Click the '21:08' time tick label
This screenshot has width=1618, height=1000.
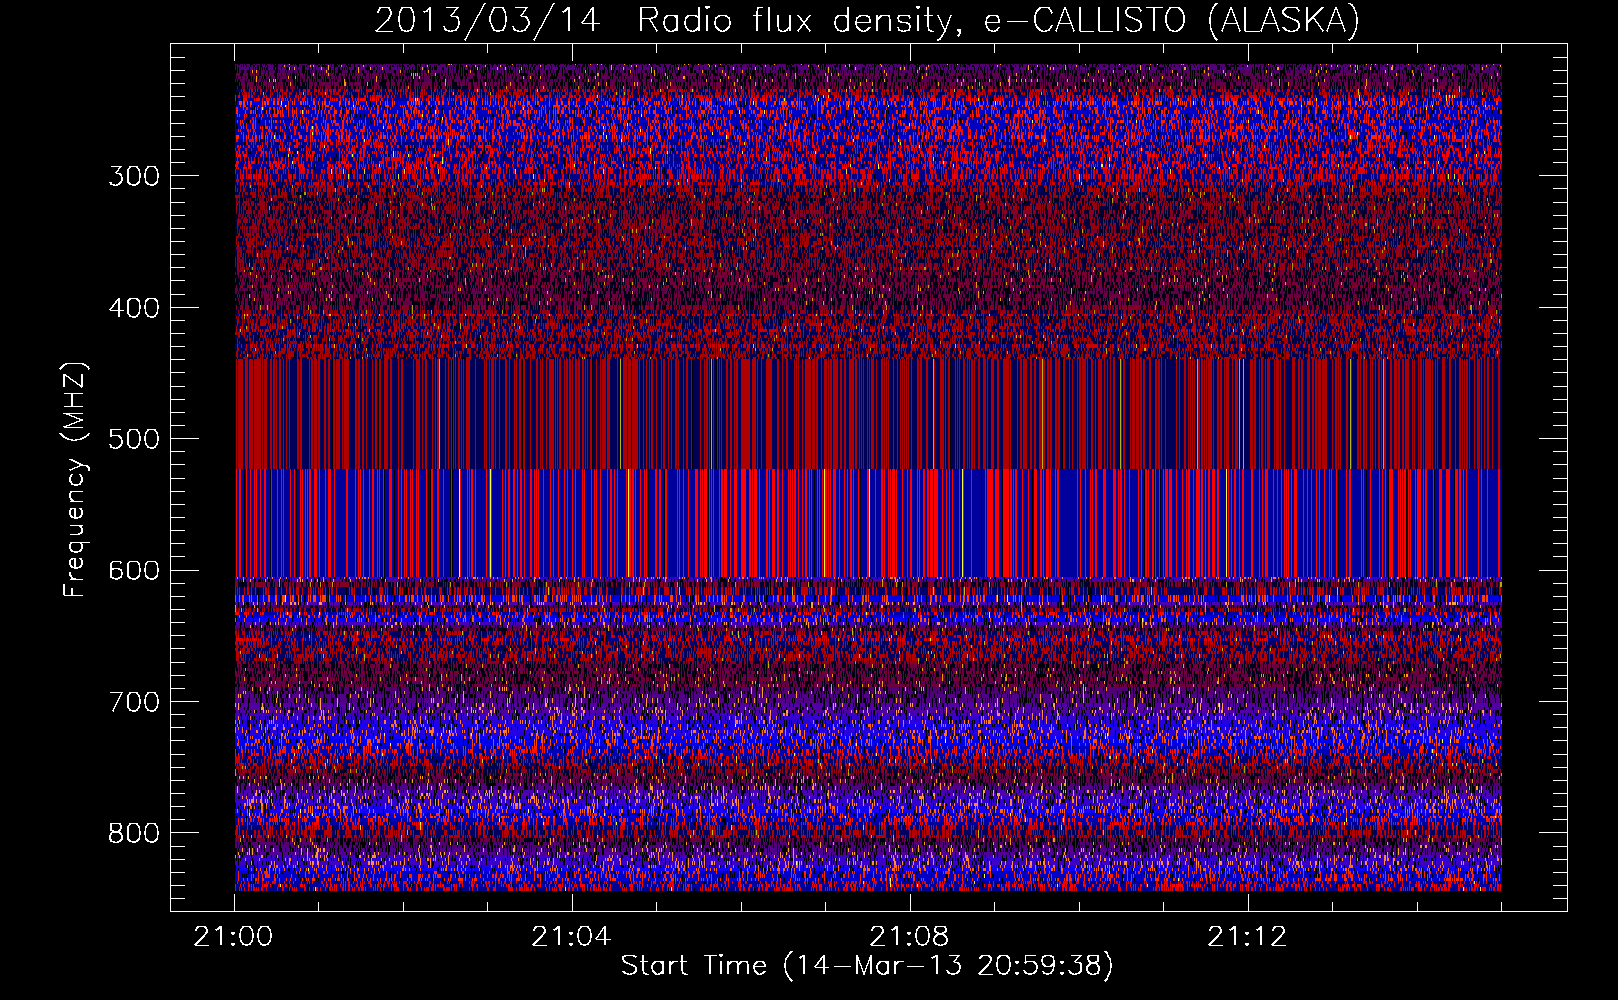click(x=909, y=937)
